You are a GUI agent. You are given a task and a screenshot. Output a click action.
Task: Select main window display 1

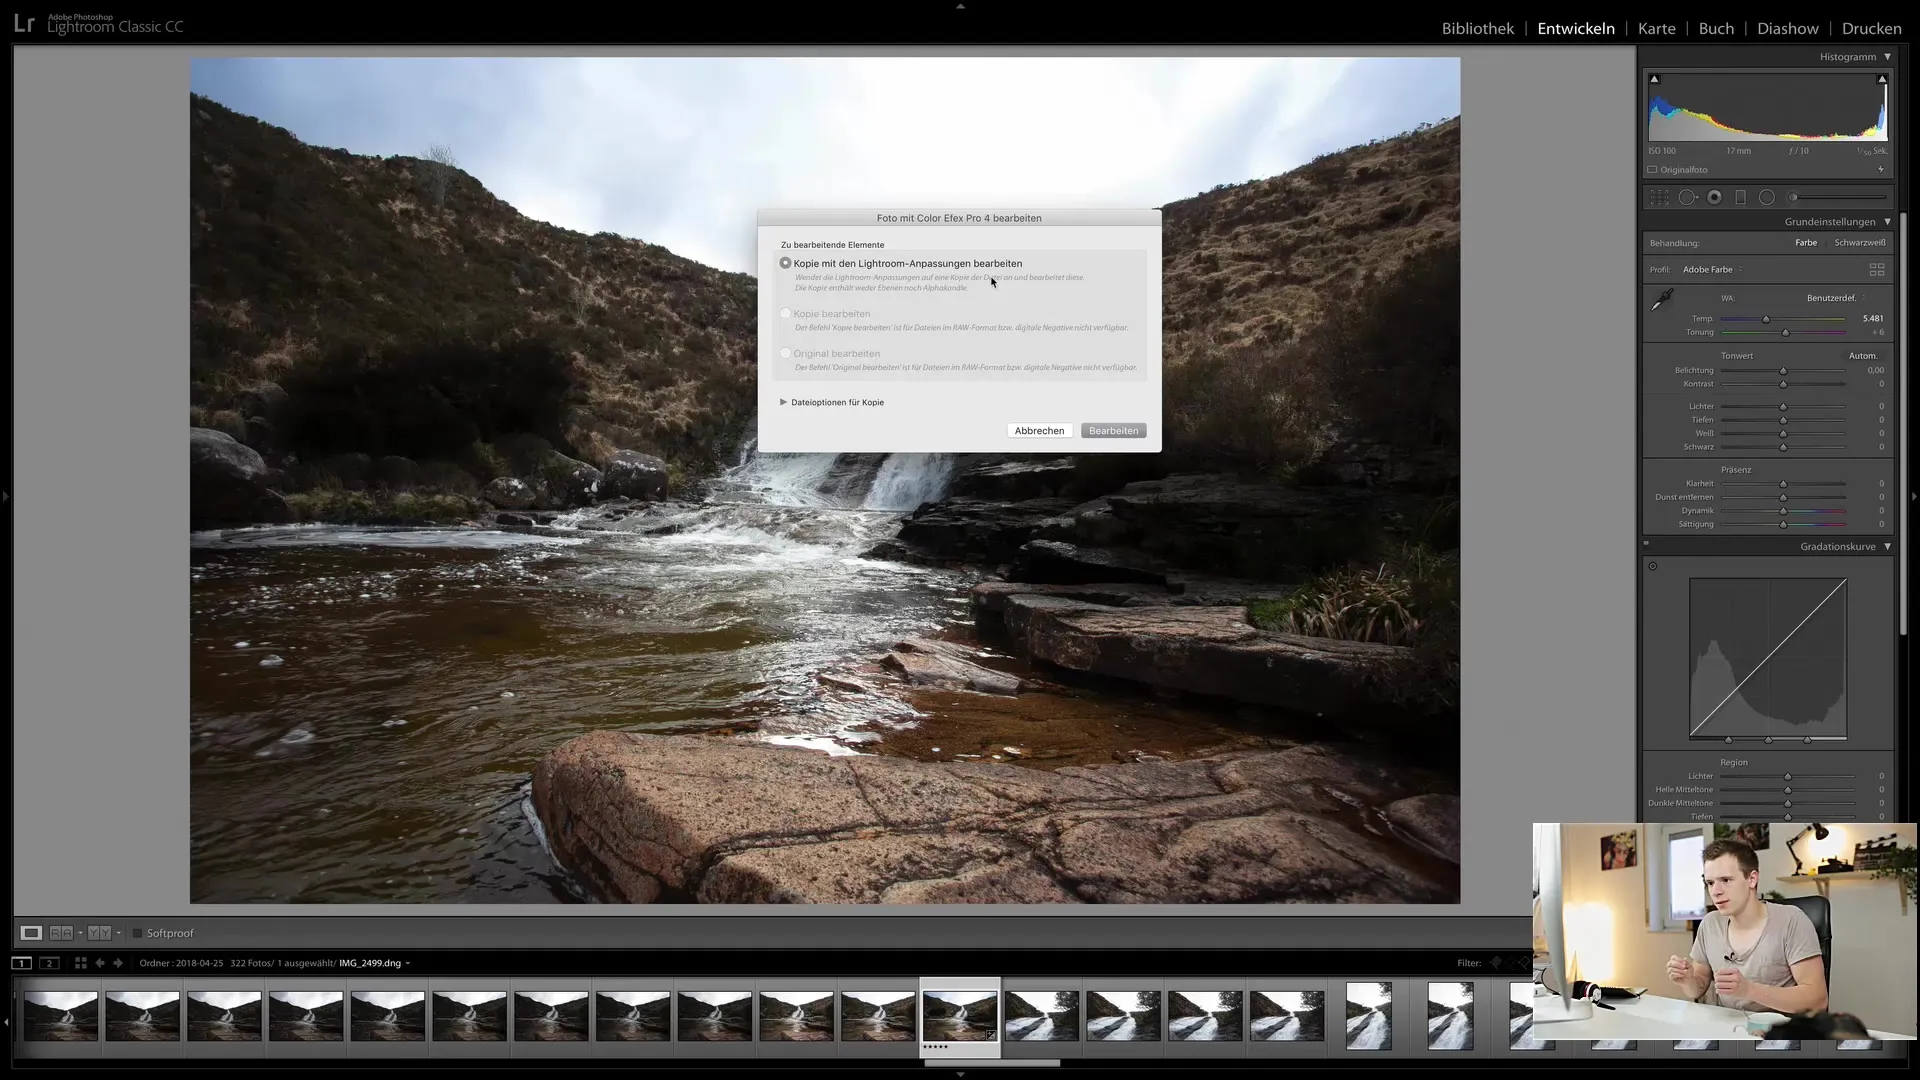[21, 963]
